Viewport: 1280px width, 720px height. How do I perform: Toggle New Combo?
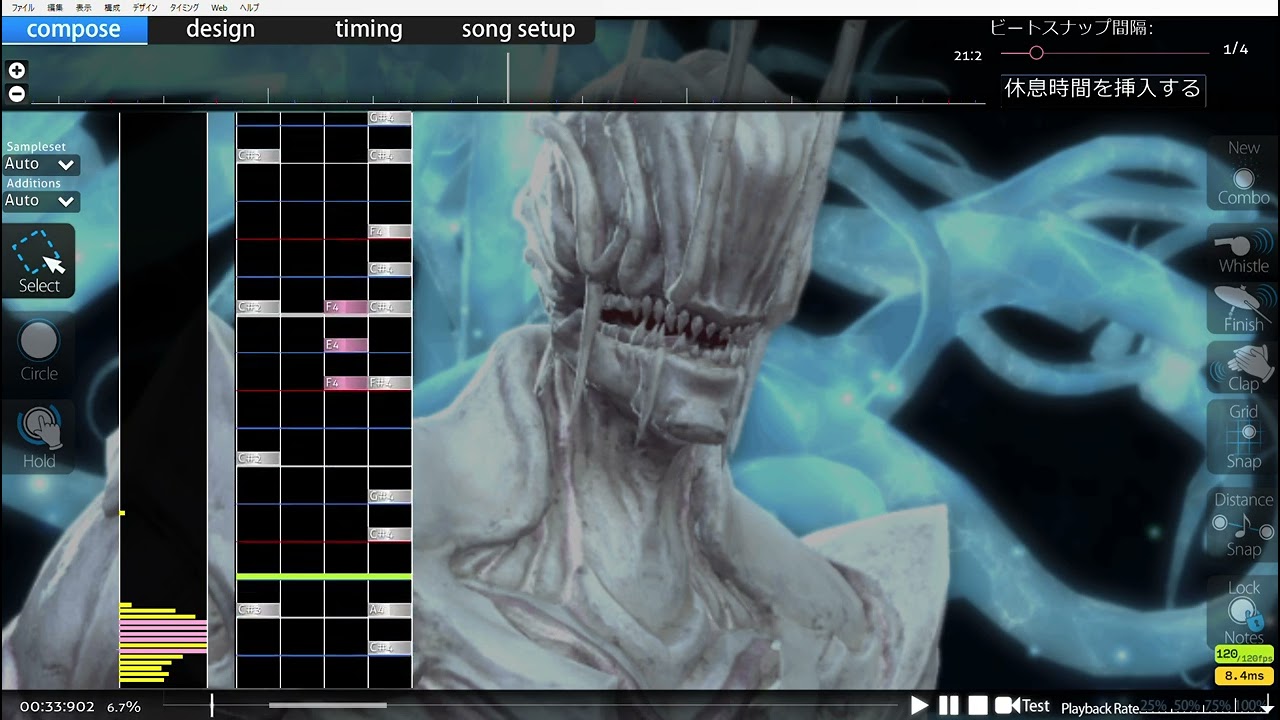click(1243, 173)
